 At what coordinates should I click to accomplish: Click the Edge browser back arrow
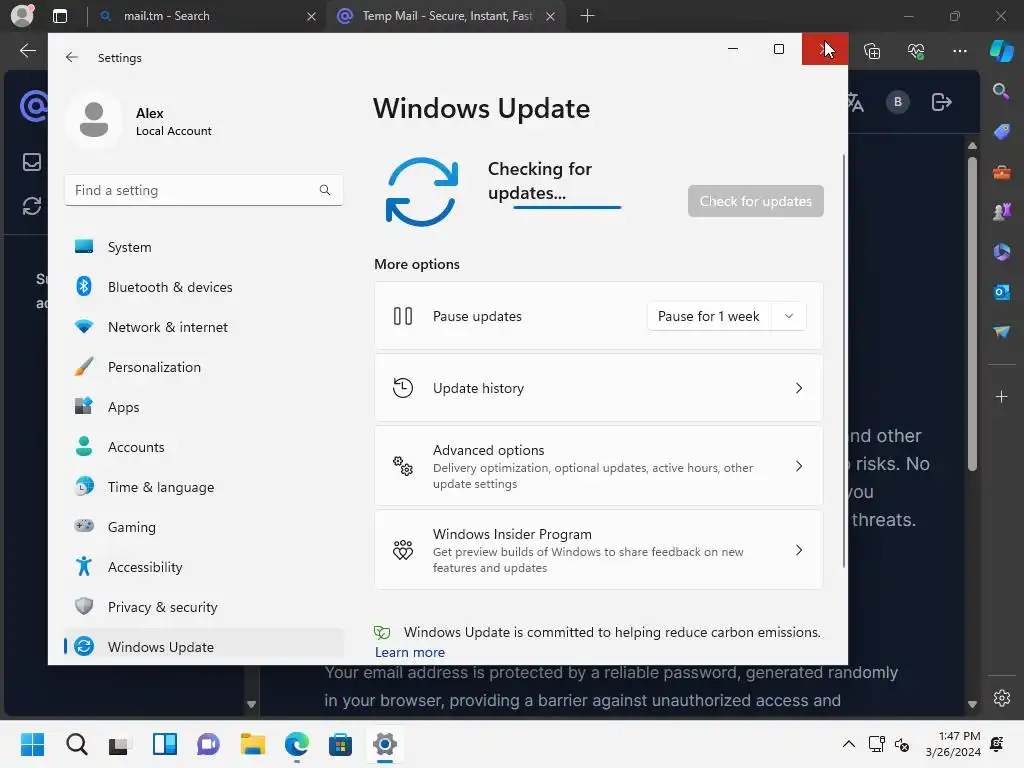point(27,50)
